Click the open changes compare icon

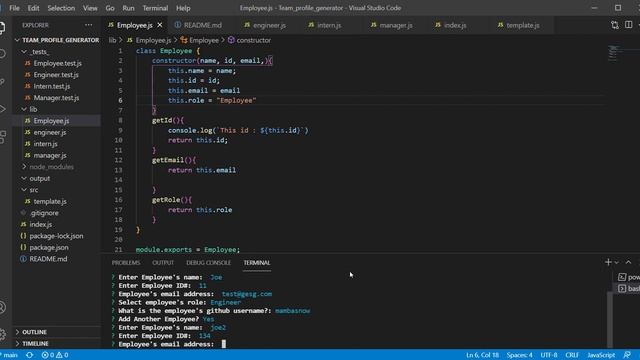[615, 25]
